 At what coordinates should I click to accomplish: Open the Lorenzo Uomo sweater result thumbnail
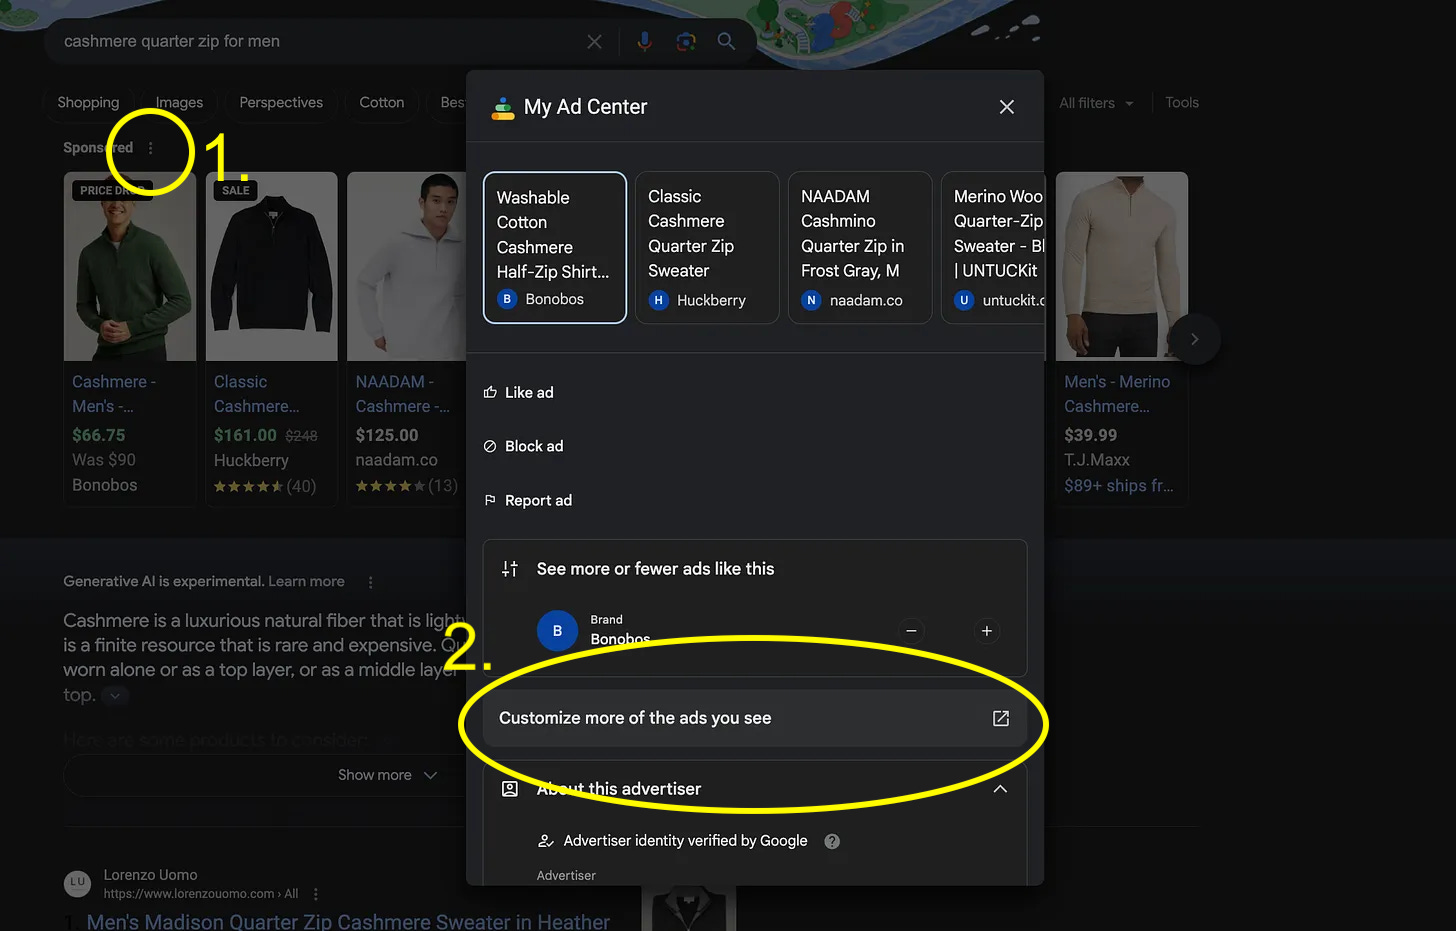click(x=689, y=908)
